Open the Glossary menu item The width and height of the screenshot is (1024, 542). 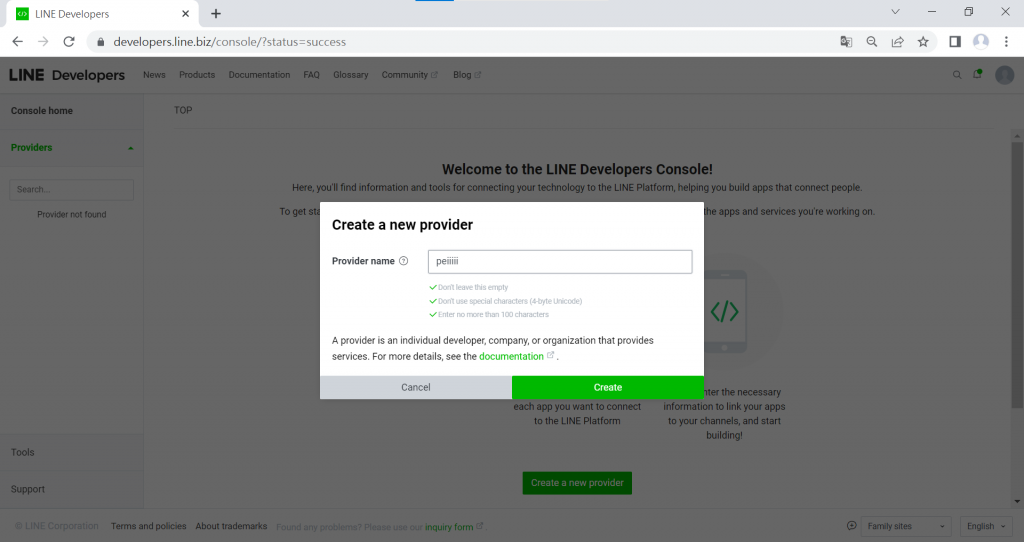coord(351,75)
